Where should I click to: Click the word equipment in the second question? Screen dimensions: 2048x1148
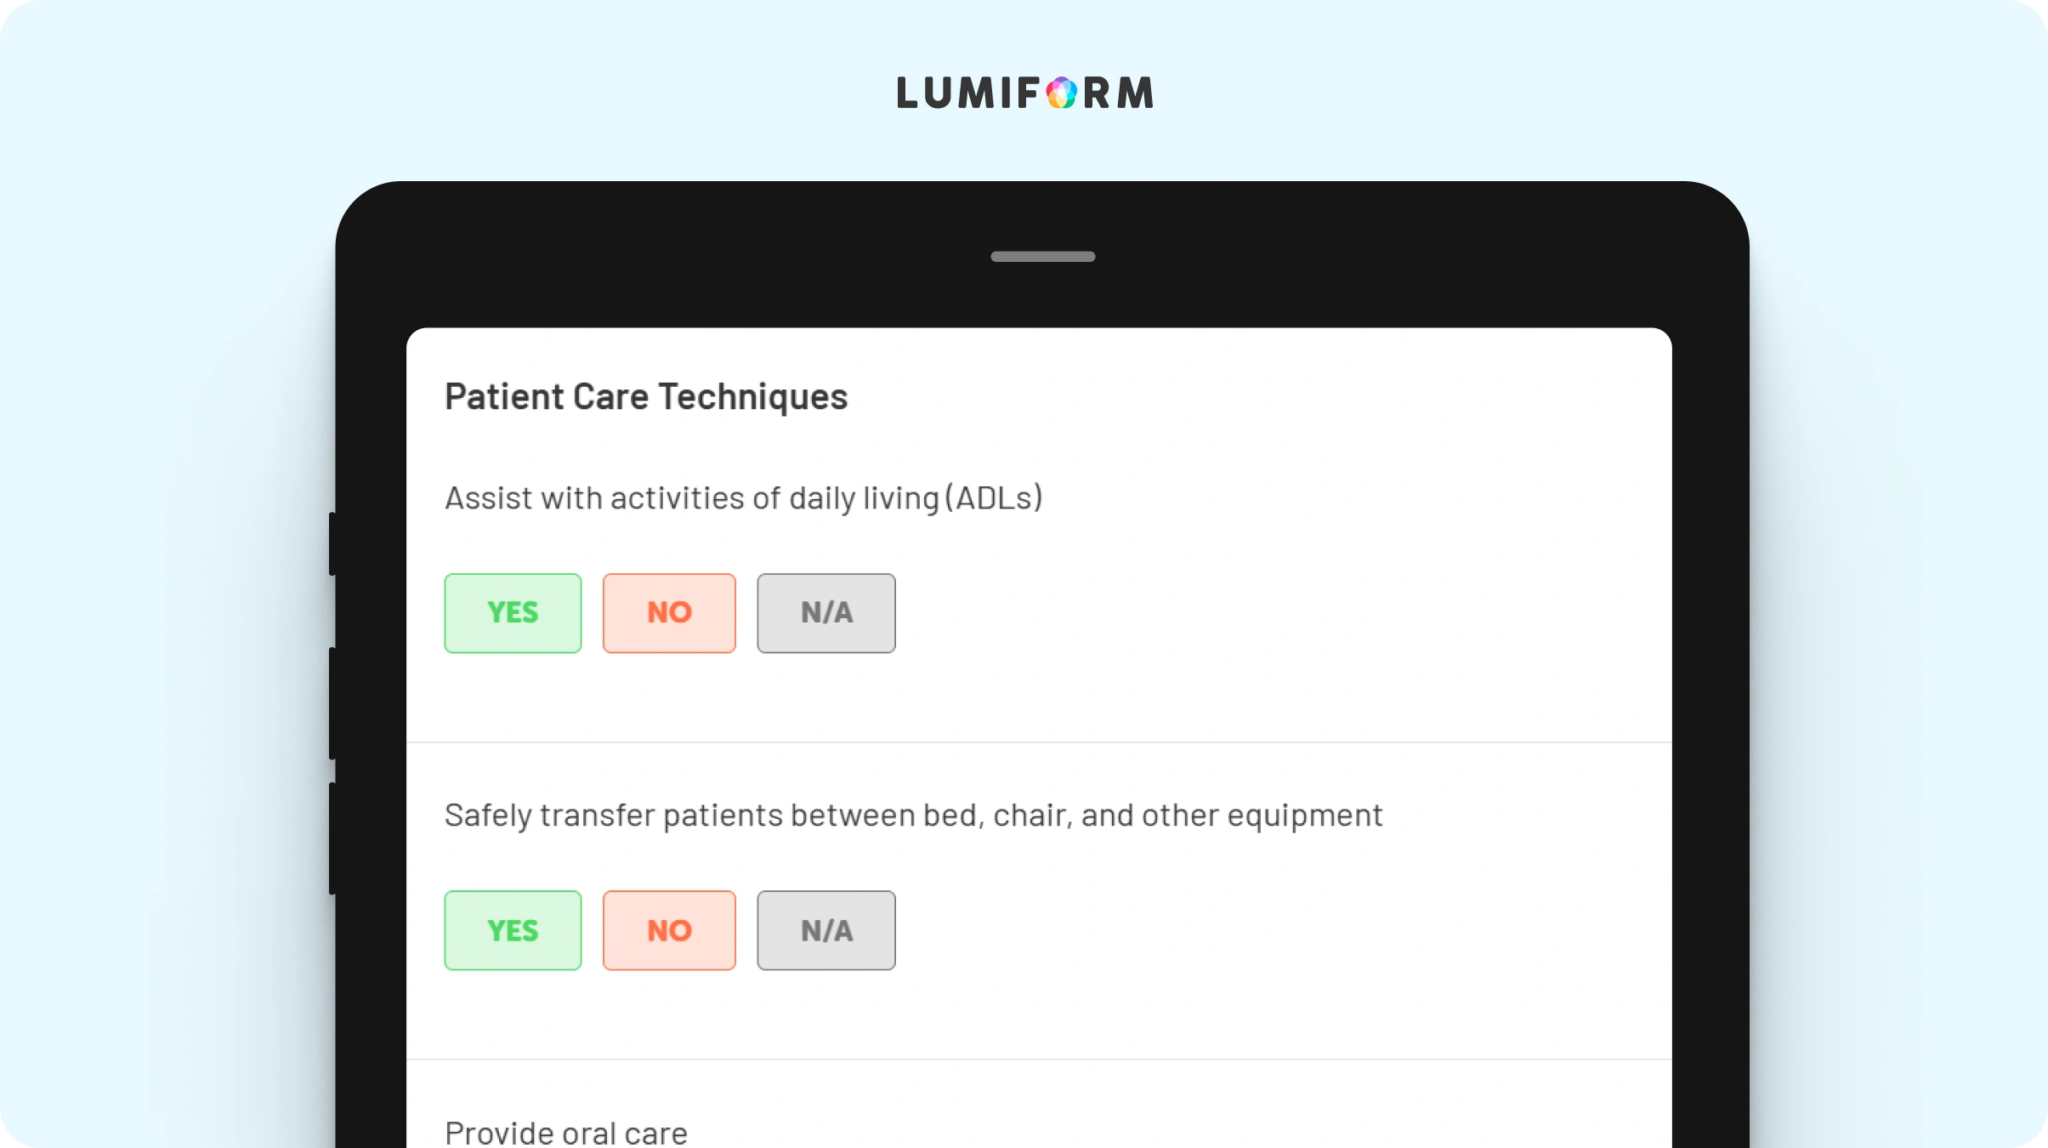1305,817
